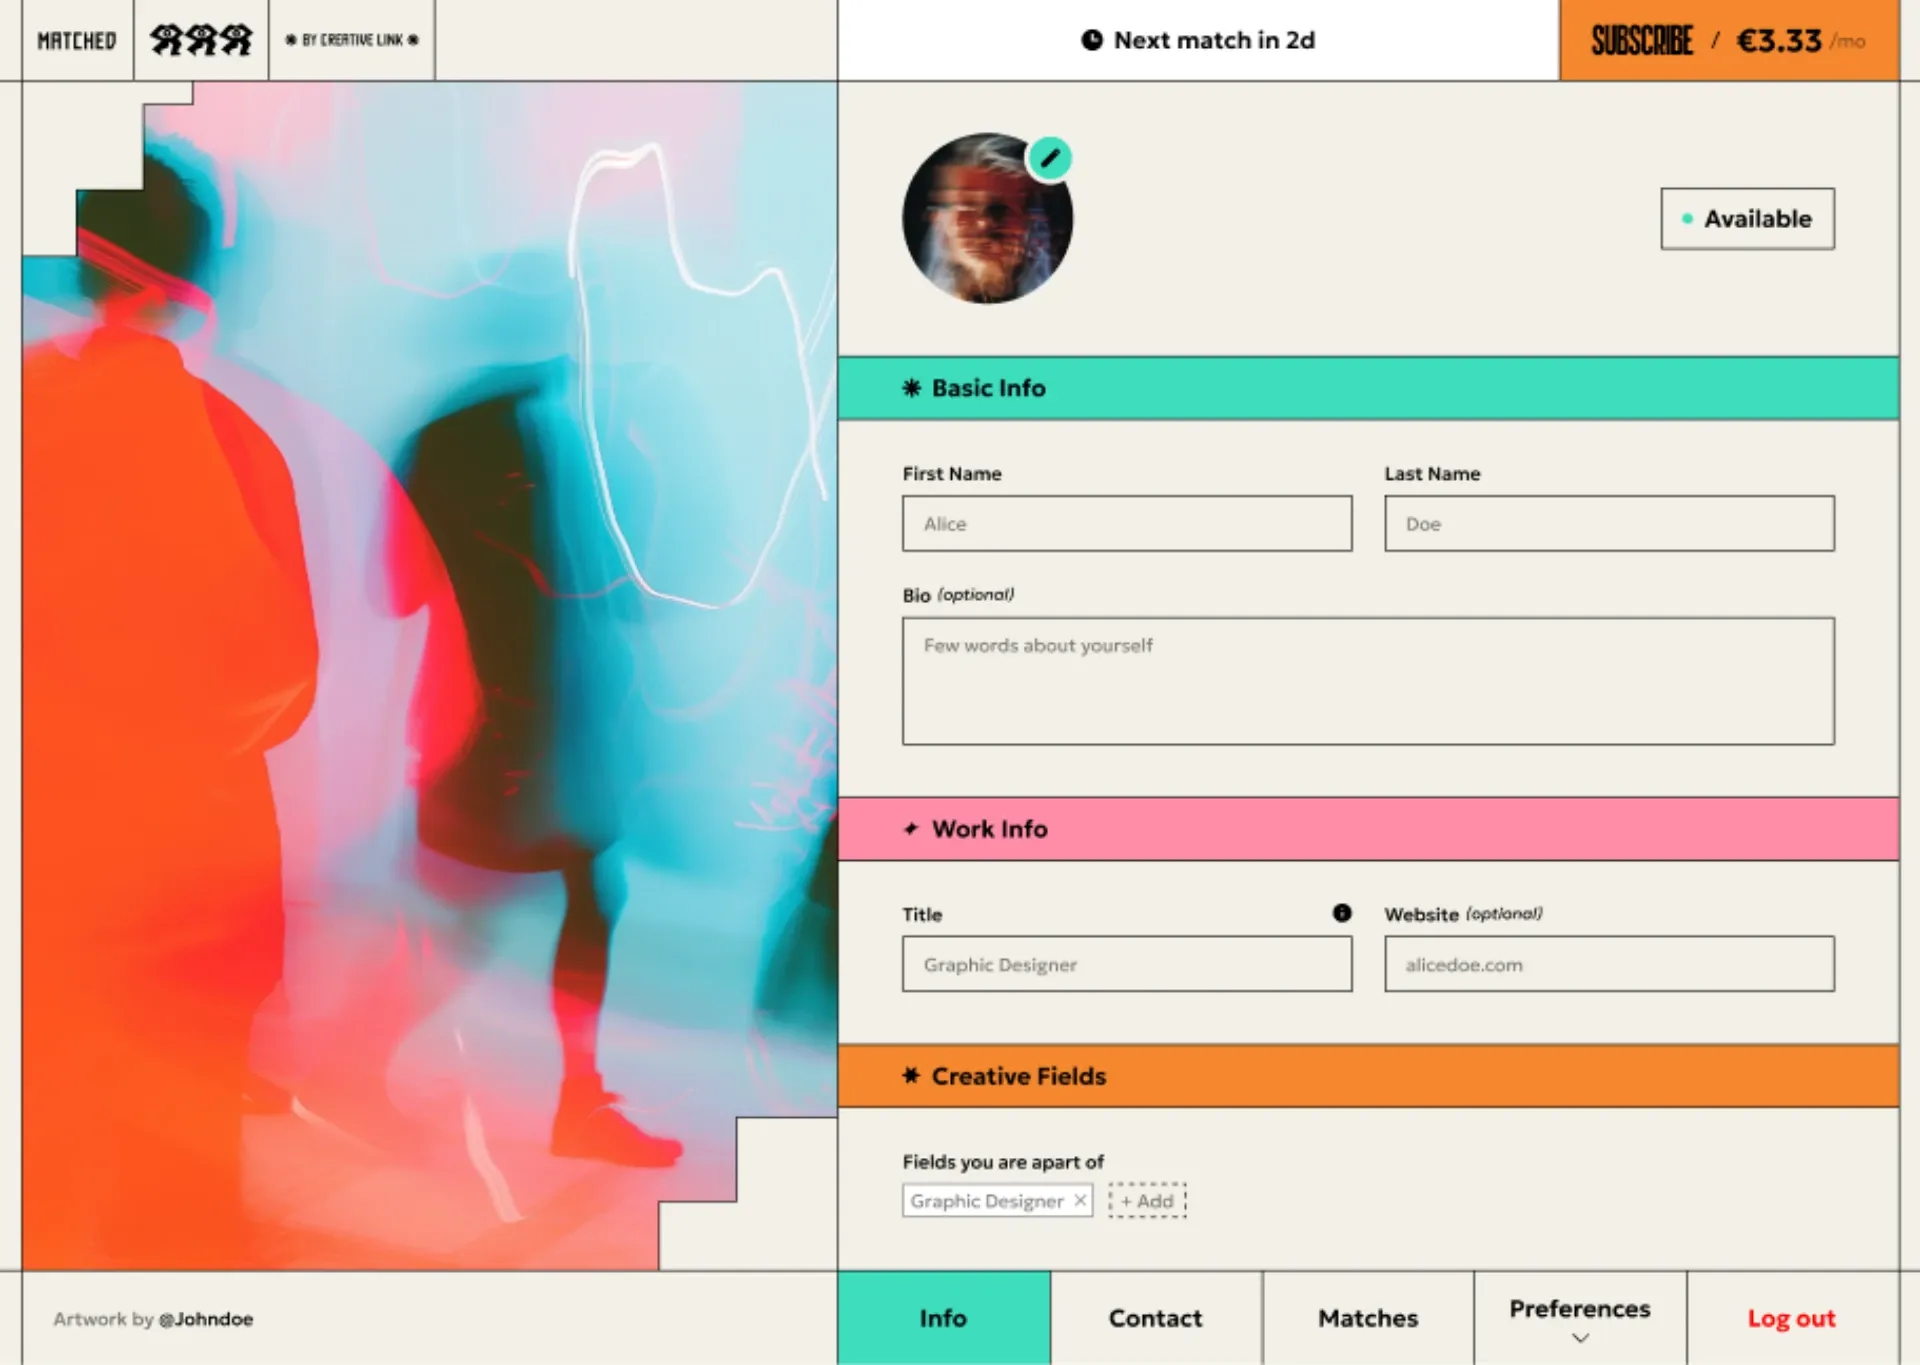This screenshot has height=1365, width=1920.
Task: Click the Log out button
Action: (1791, 1318)
